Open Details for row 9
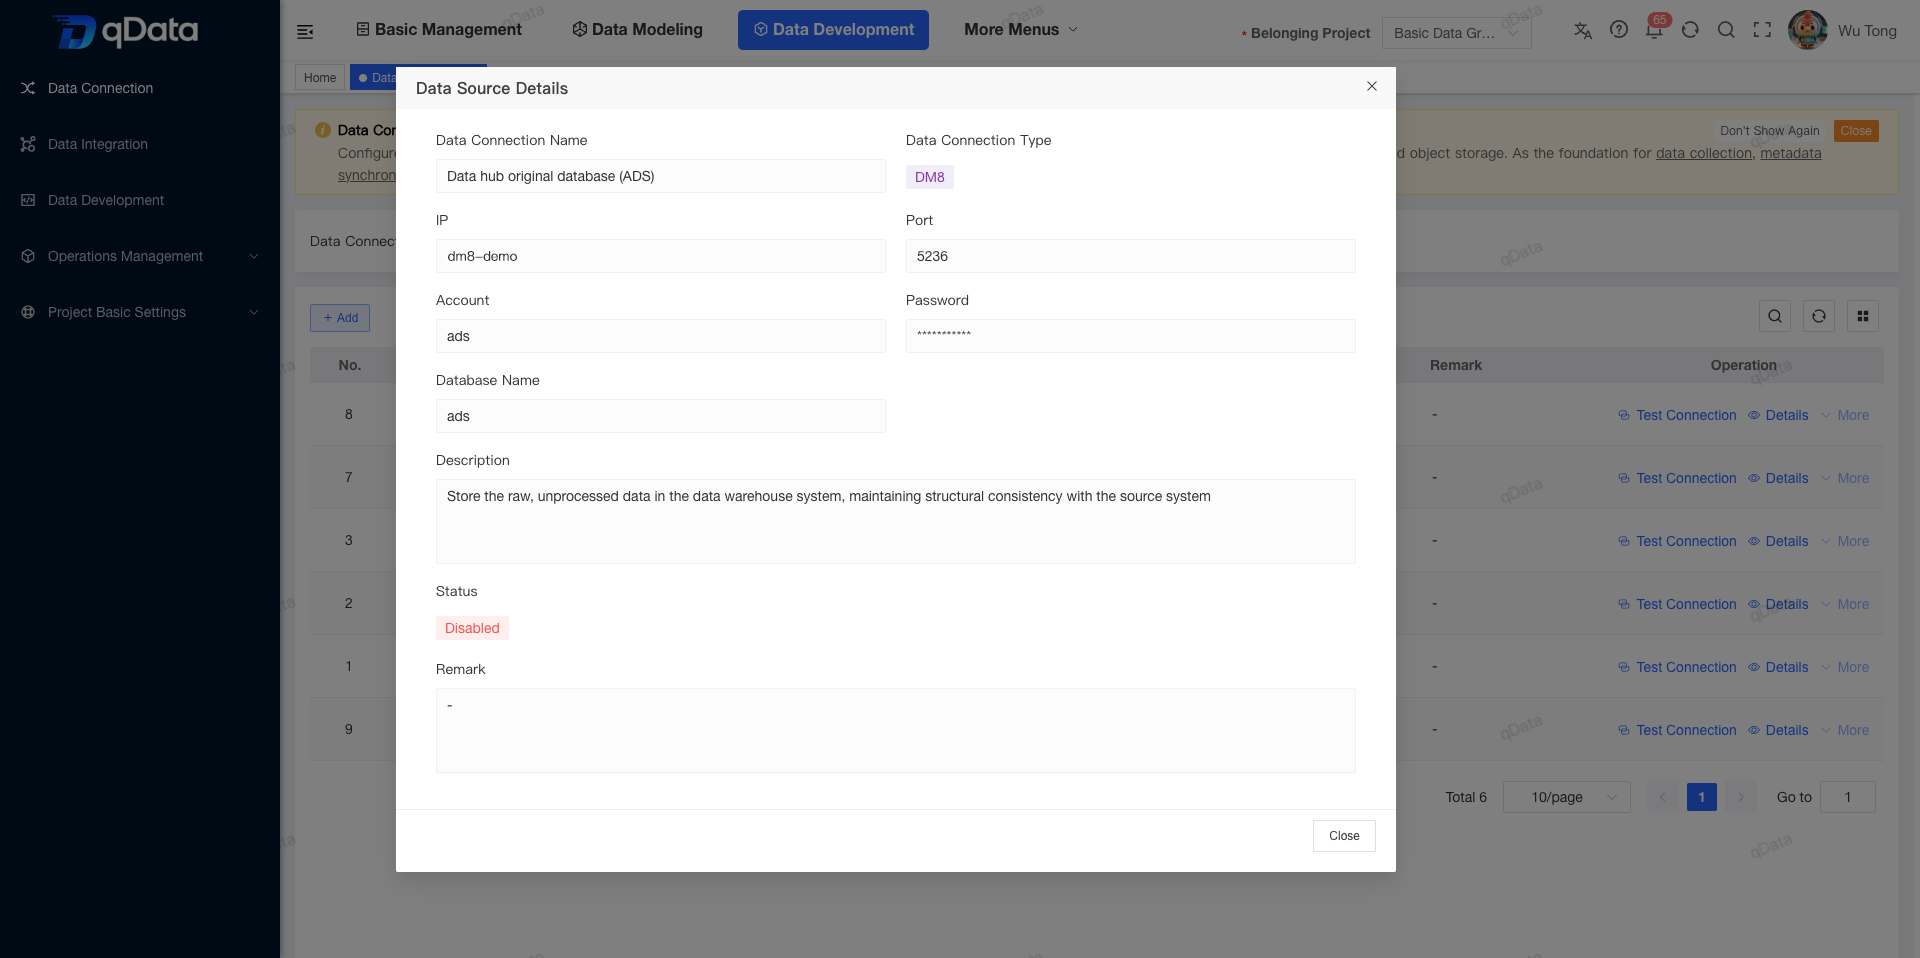This screenshot has height=958, width=1920. (x=1778, y=730)
